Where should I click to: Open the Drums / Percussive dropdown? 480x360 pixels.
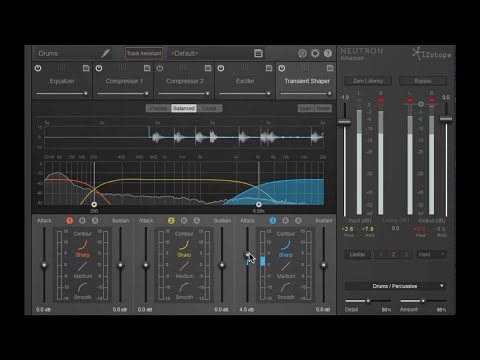[x=395, y=286]
